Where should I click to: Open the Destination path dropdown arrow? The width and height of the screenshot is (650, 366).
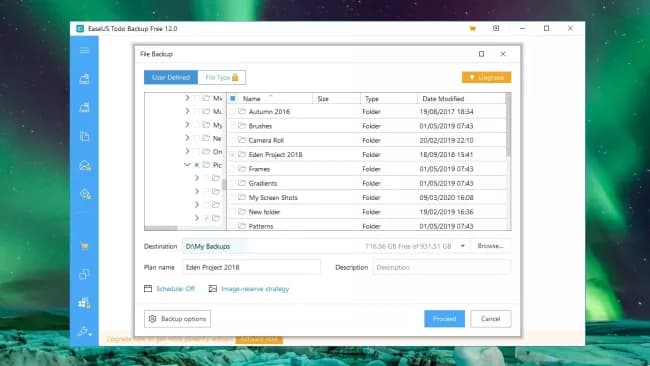click(x=463, y=246)
